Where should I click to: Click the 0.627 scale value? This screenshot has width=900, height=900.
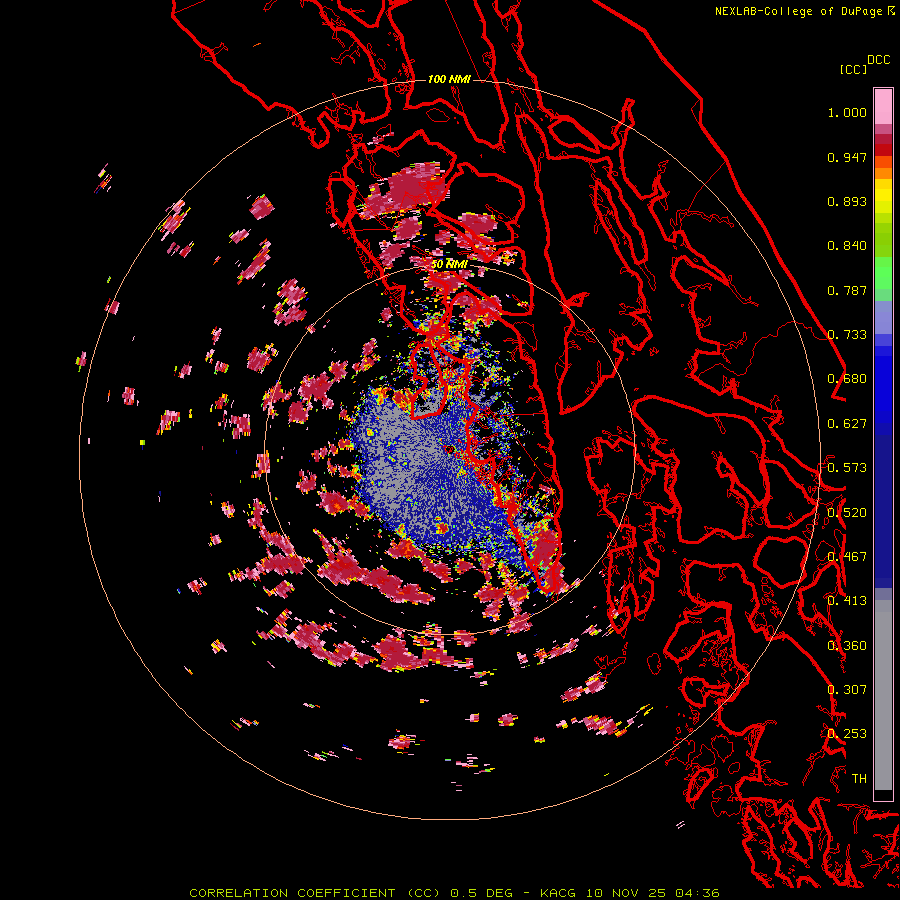pyautogui.click(x=847, y=424)
